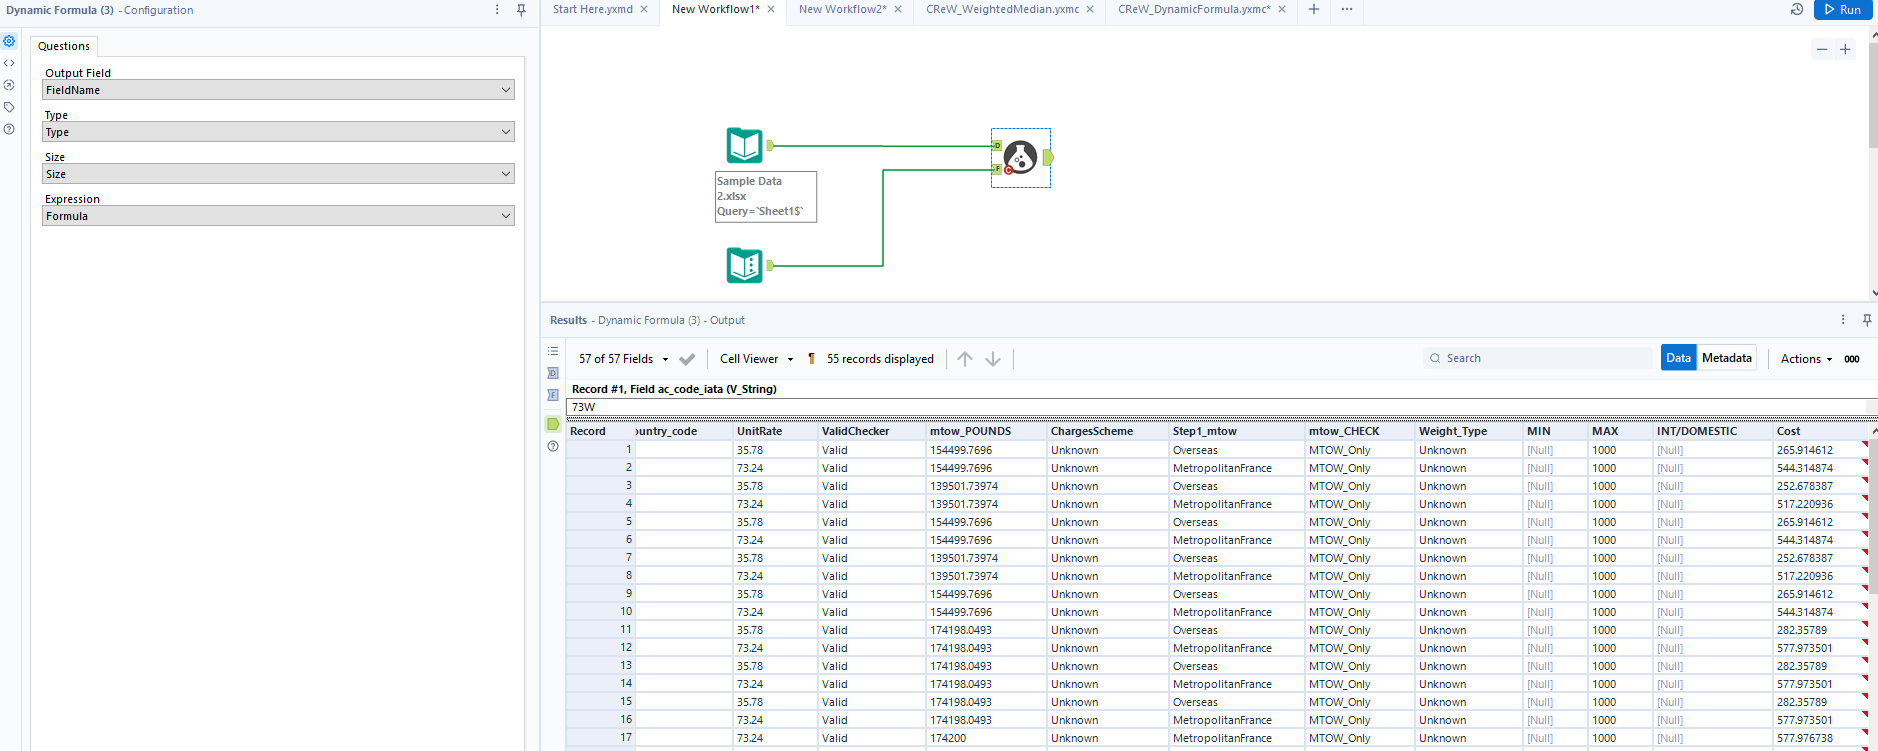The image size is (1878, 751).
Task: Open the Configuration gear tab in sidebar
Action: click(9, 41)
